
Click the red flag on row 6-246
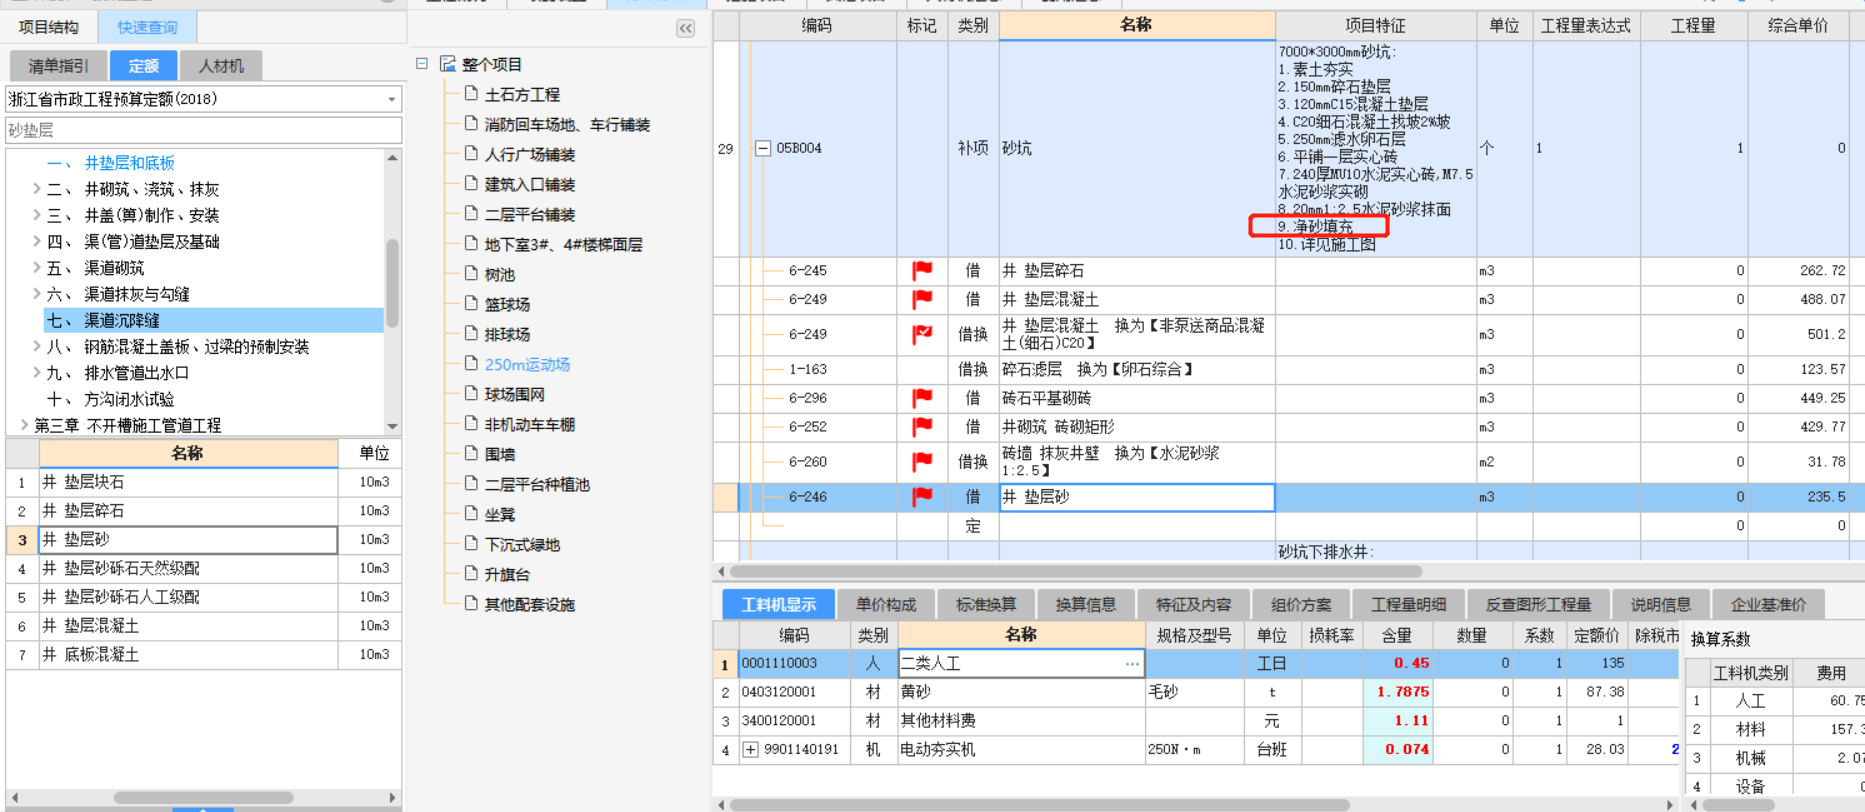click(x=922, y=496)
